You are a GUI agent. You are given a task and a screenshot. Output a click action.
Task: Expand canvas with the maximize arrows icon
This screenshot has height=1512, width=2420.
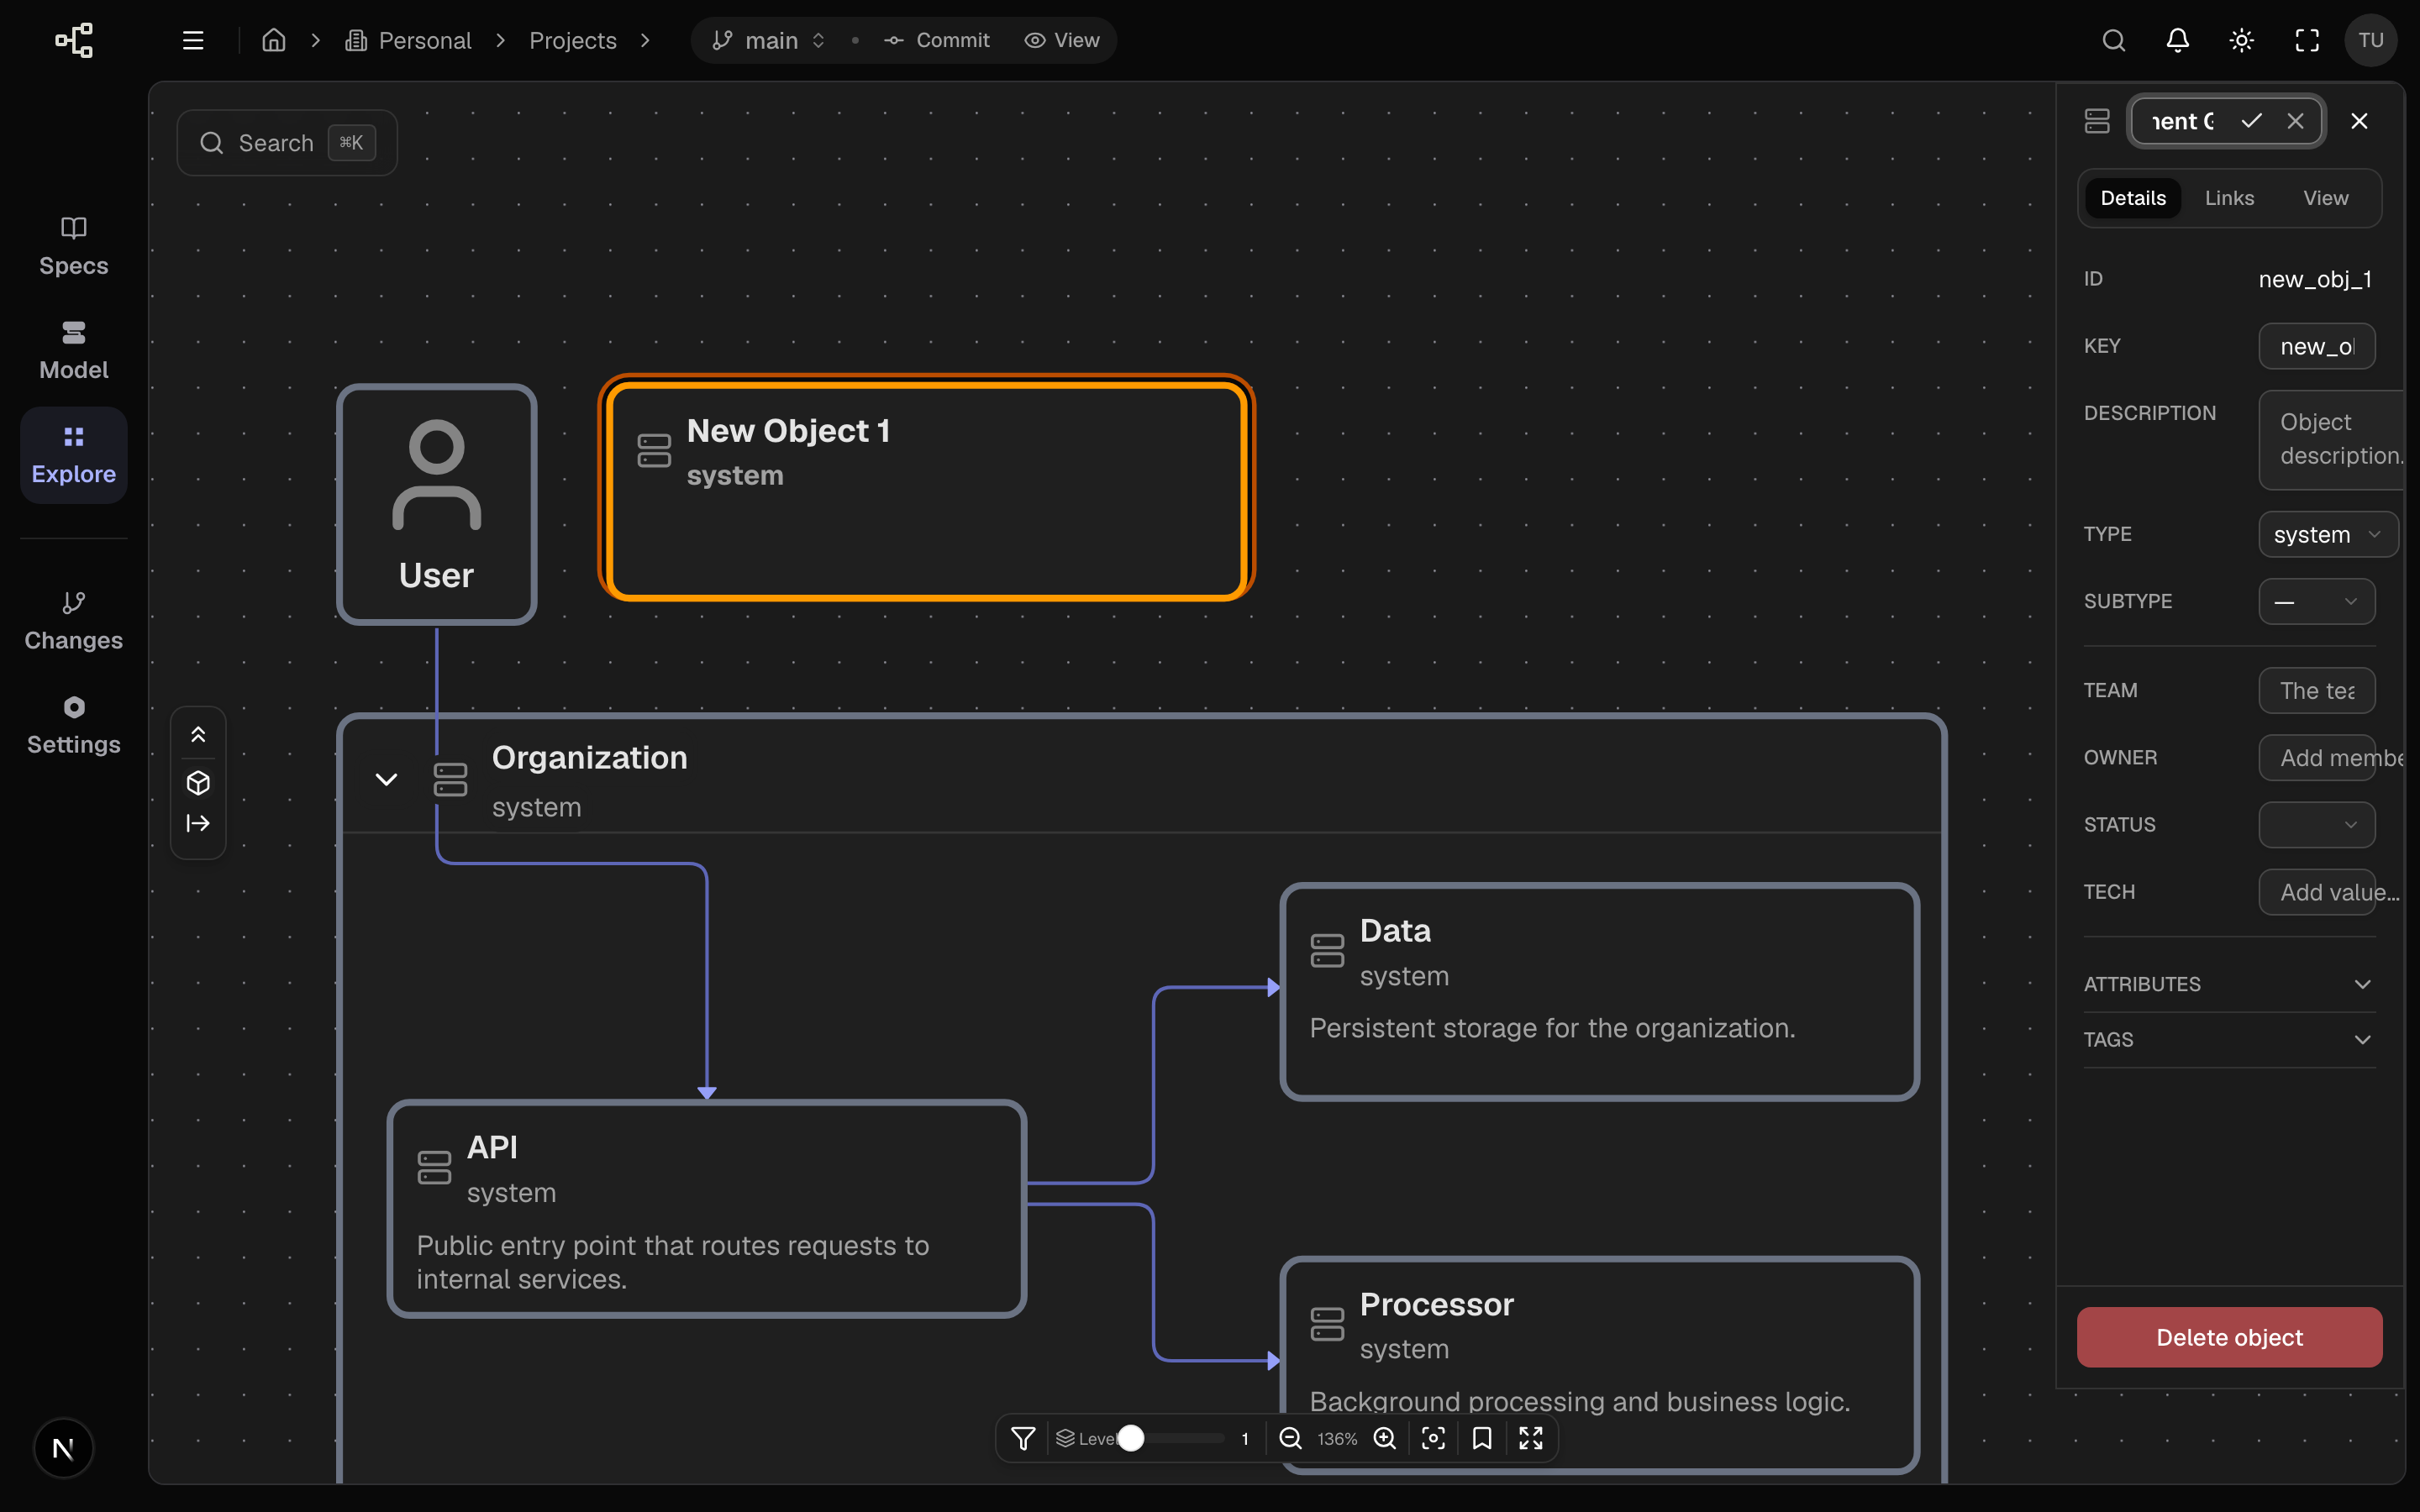(1531, 1438)
